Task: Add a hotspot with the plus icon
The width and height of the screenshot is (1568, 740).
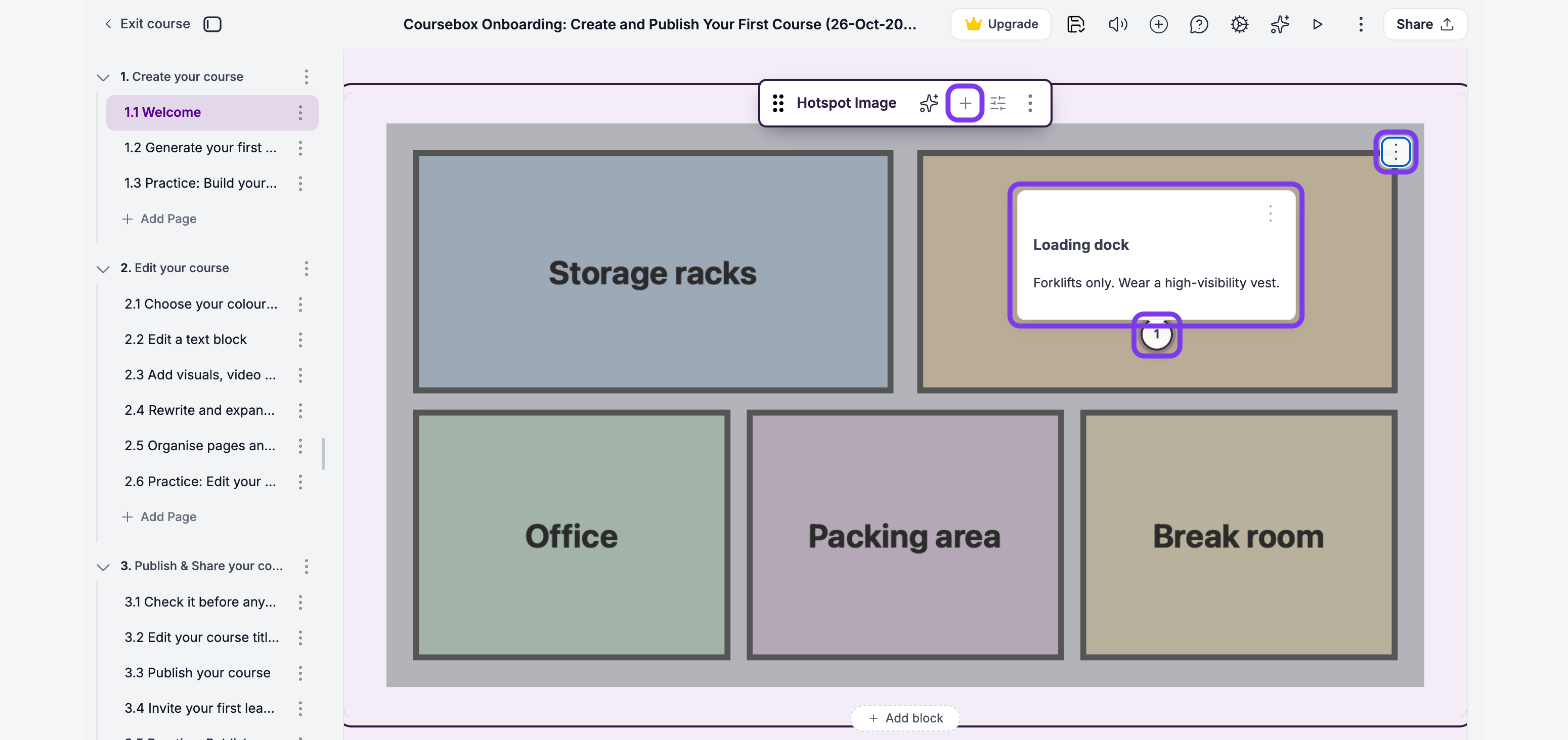Action: 965,103
